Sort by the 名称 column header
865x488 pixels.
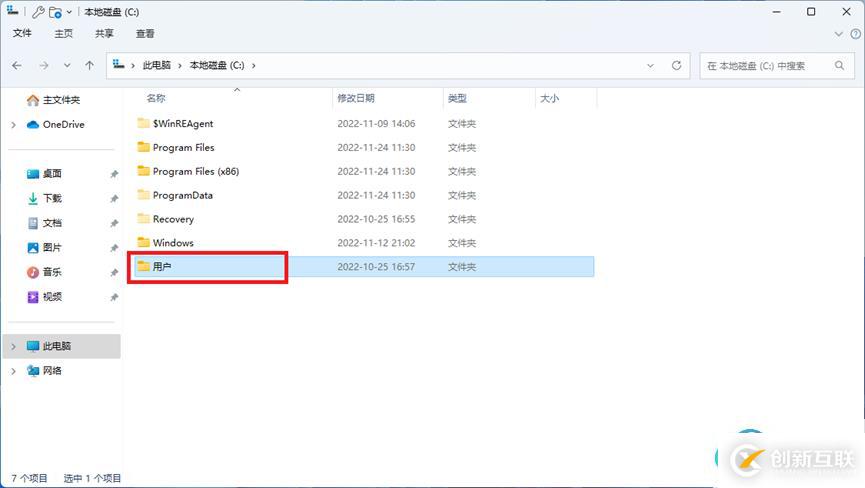pos(156,98)
